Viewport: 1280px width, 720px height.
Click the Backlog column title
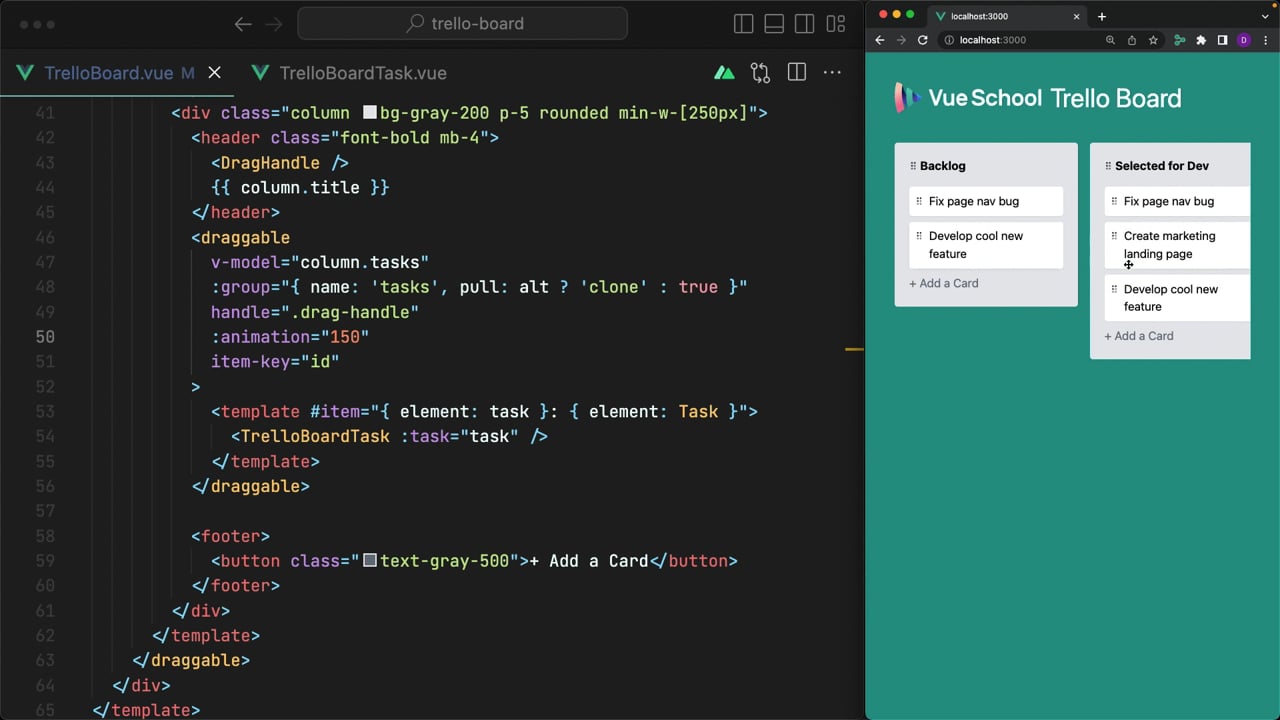[942, 166]
